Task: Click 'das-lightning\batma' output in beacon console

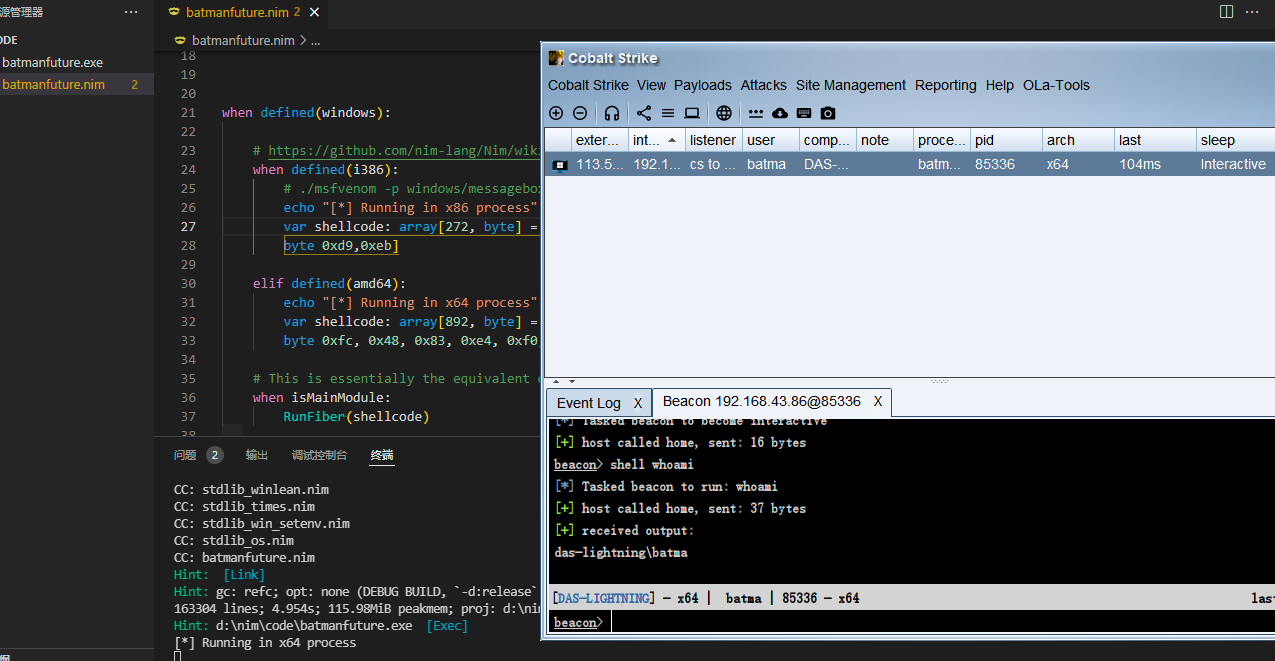Action: click(620, 552)
